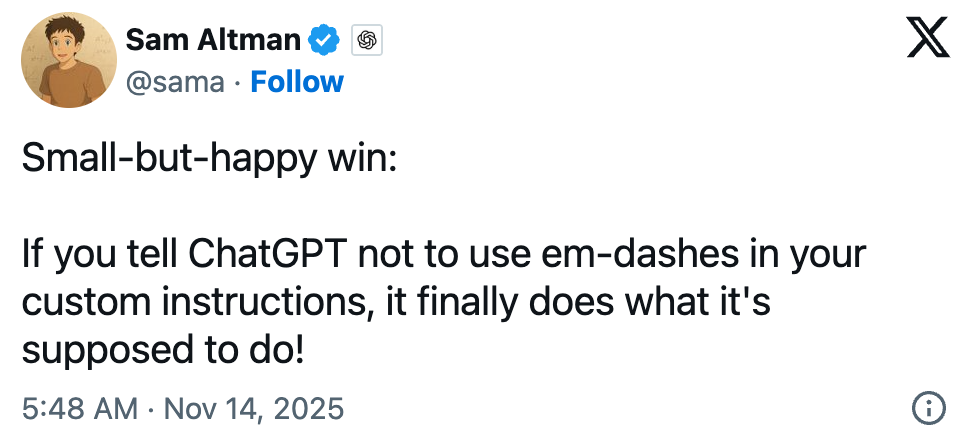This screenshot has height=446, width=972.
Task: Click Sam Altman's profile avatar
Action: (x=64, y=62)
